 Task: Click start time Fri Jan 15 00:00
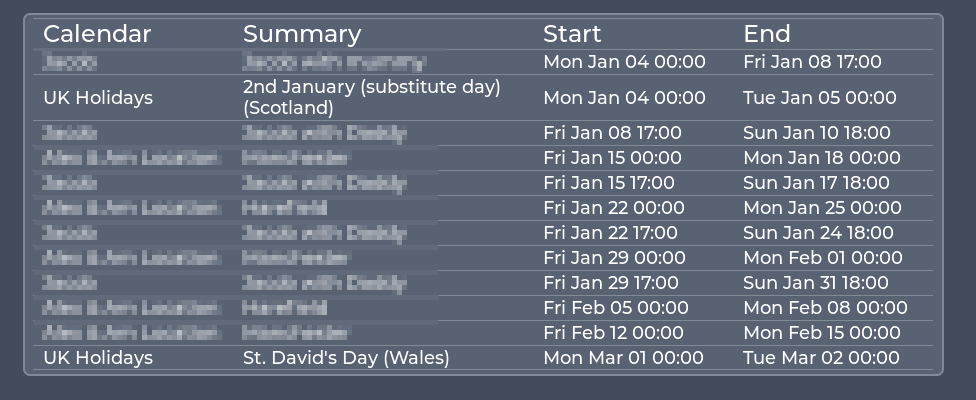click(612, 157)
